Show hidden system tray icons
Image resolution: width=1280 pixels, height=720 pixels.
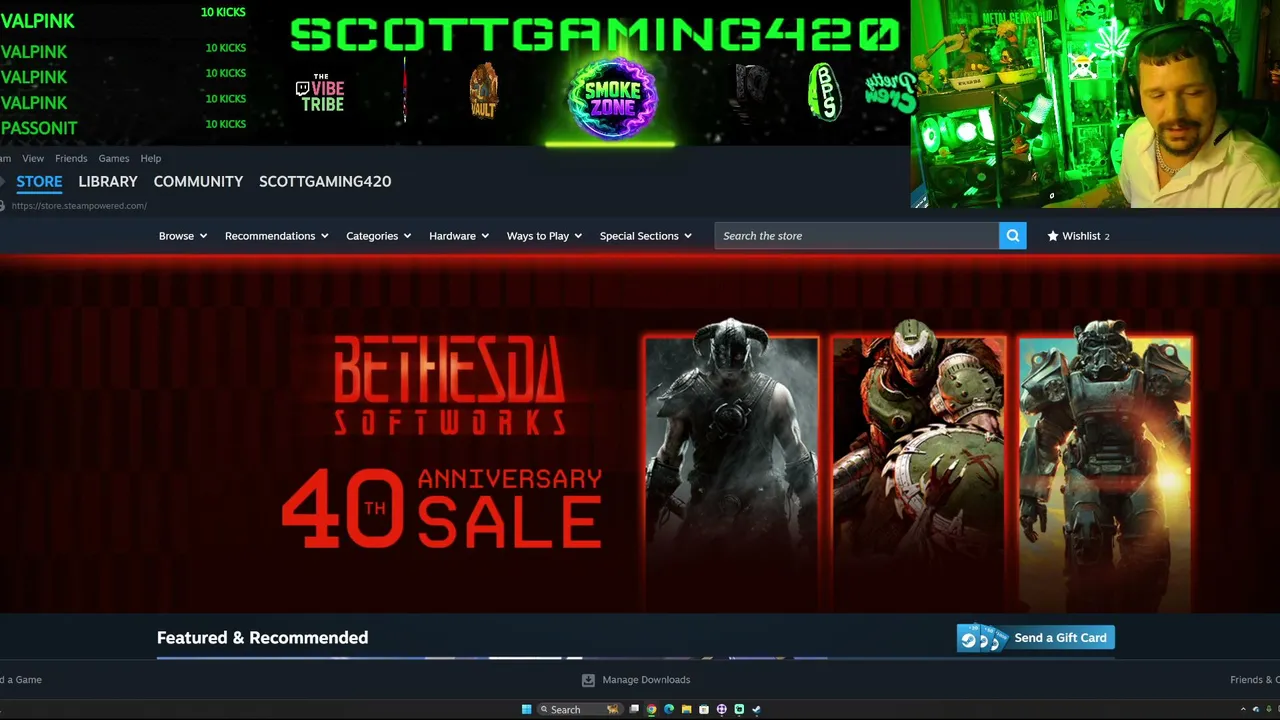click(1242, 709)
